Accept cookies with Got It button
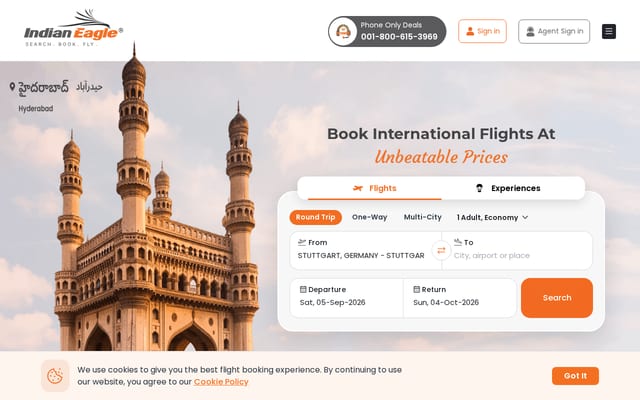Image resolution: width=640 pixels, height=400 pixels. coord(575,376)
